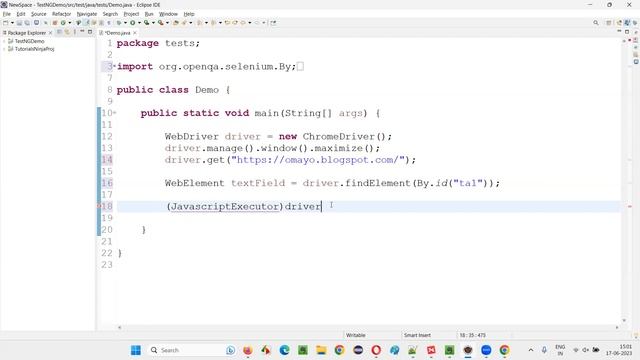Open the New dropdown arrow in toolbar
This screenshot has height=360, width=640.
pos(12,23)
